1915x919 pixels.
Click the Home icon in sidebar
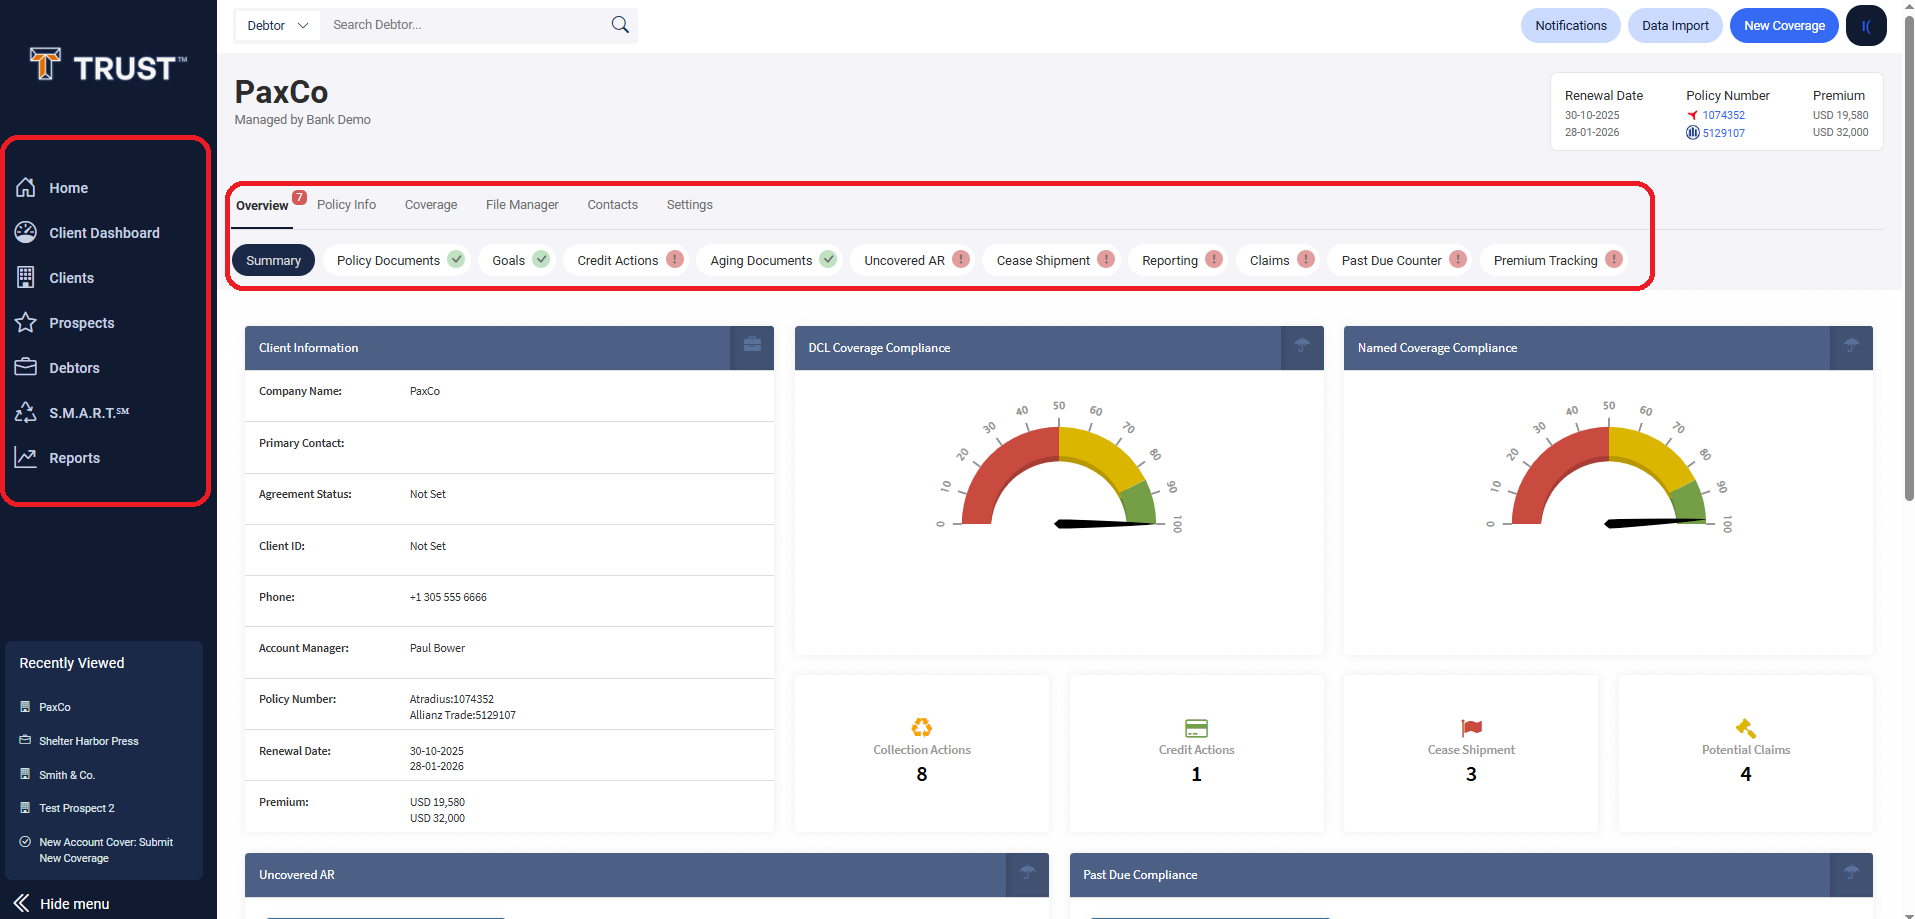pos(26,188)
